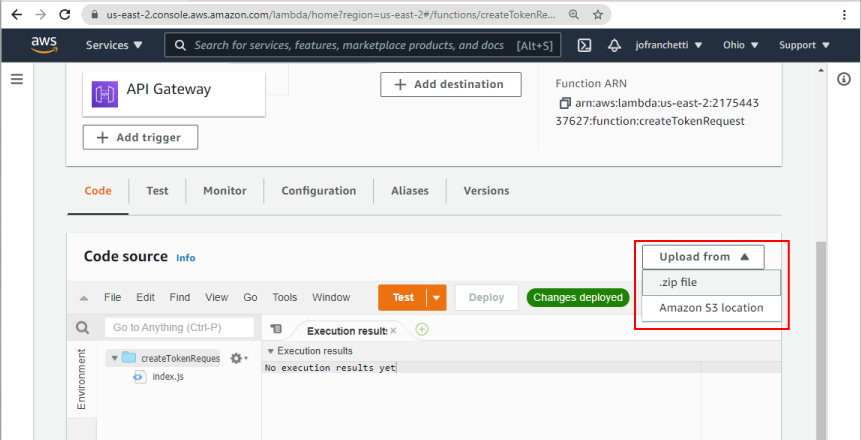The width and height of the screenshot is (861, 440).
Task: Open the Ohio region selector
Action: 741,45
